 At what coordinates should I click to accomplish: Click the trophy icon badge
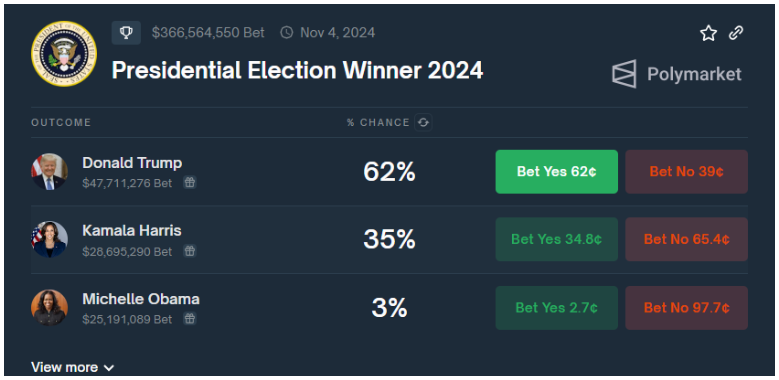[x=126, y=33]
